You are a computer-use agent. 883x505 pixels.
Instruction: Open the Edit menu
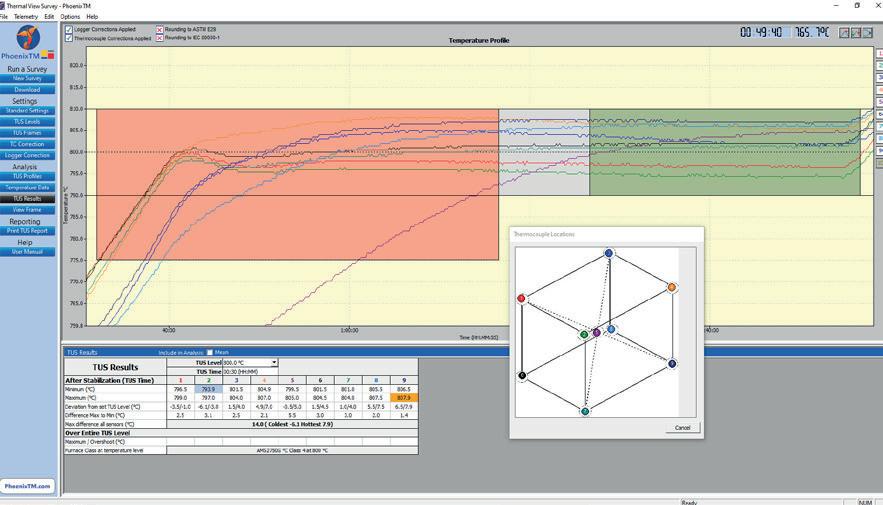50,17
